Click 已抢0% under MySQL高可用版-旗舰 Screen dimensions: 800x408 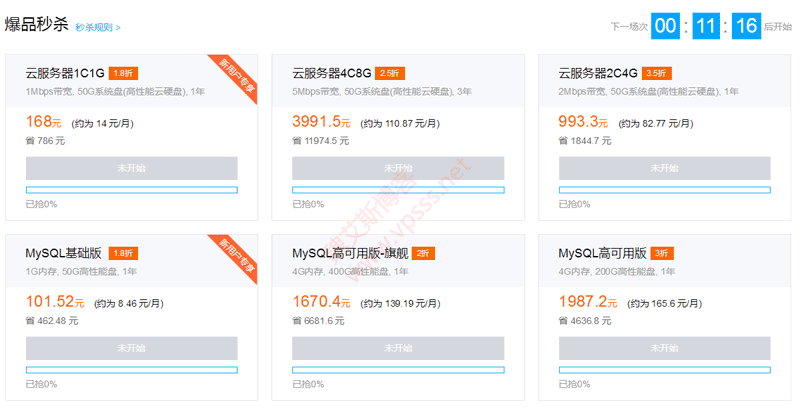(308, 385)
